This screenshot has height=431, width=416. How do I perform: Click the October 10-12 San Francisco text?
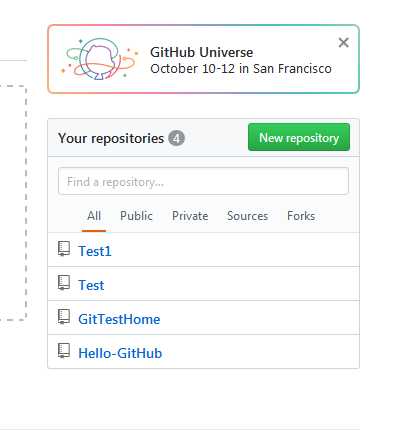241,69
